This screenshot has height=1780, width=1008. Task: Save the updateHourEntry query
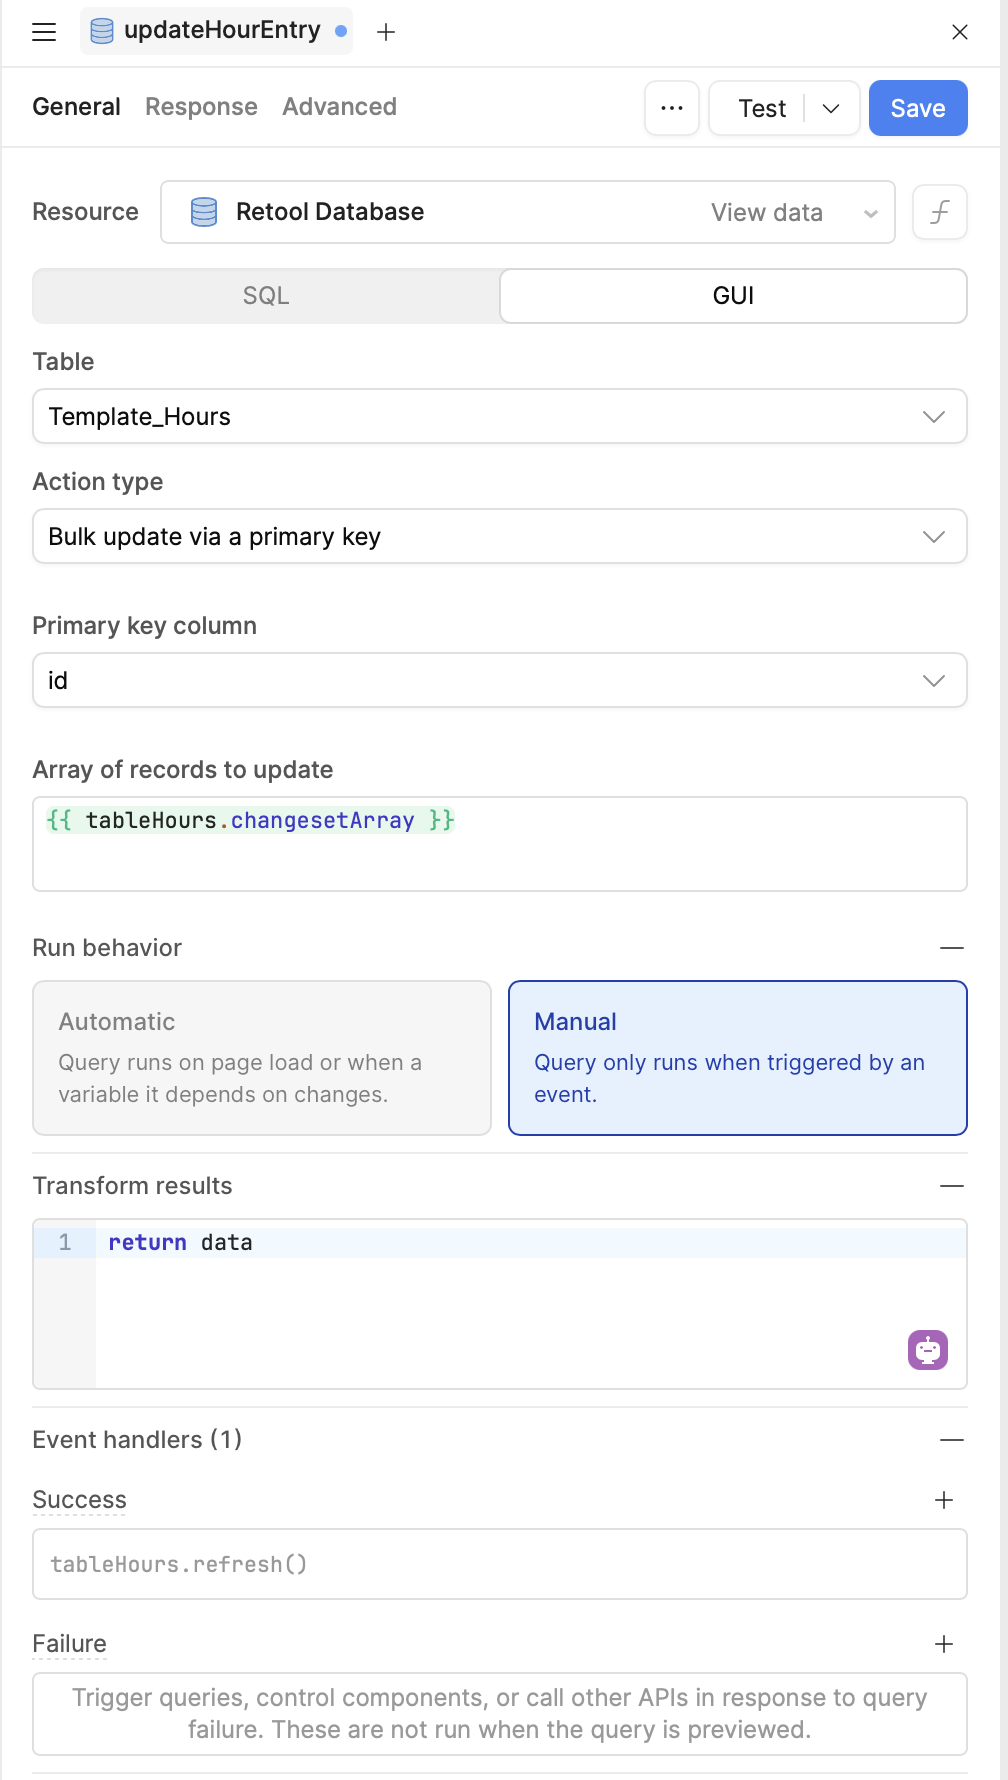pyautogui.click(x=918, y=108)
